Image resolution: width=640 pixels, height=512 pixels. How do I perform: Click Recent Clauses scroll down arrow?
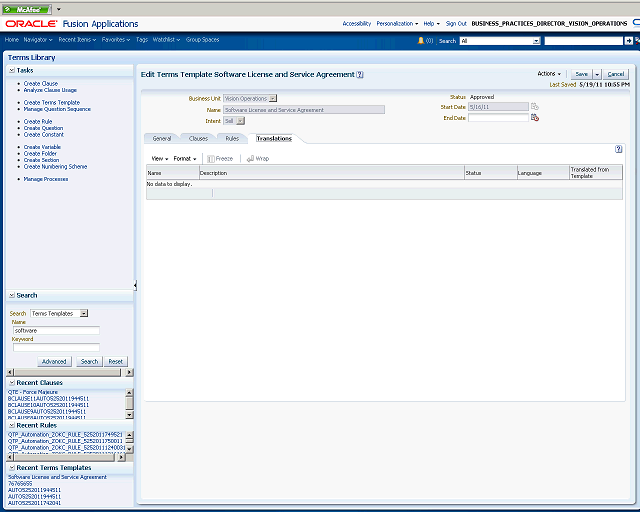click(129, 415)
